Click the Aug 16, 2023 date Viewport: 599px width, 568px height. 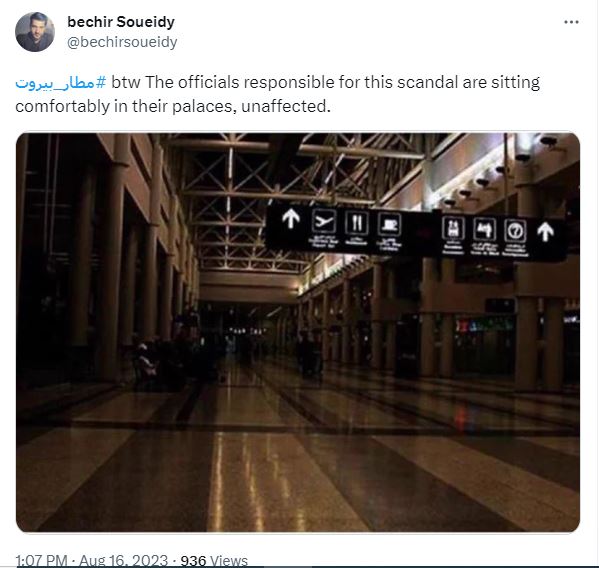pyautogui.click(x=123, y=560)
